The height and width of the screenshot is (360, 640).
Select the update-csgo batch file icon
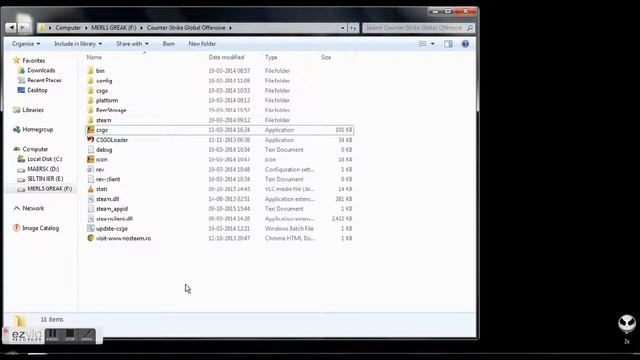point(91,228)
